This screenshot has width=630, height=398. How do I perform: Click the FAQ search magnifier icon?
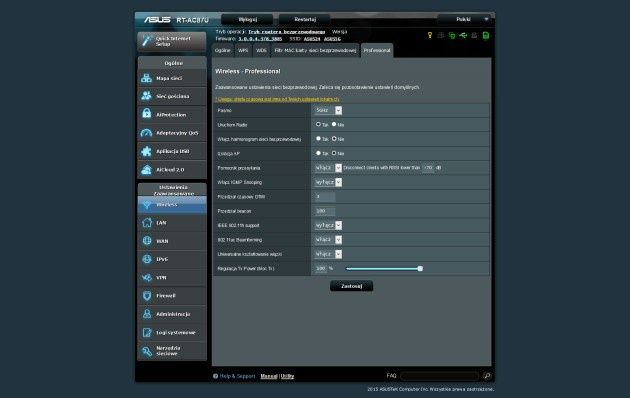(x=487, y=376)
